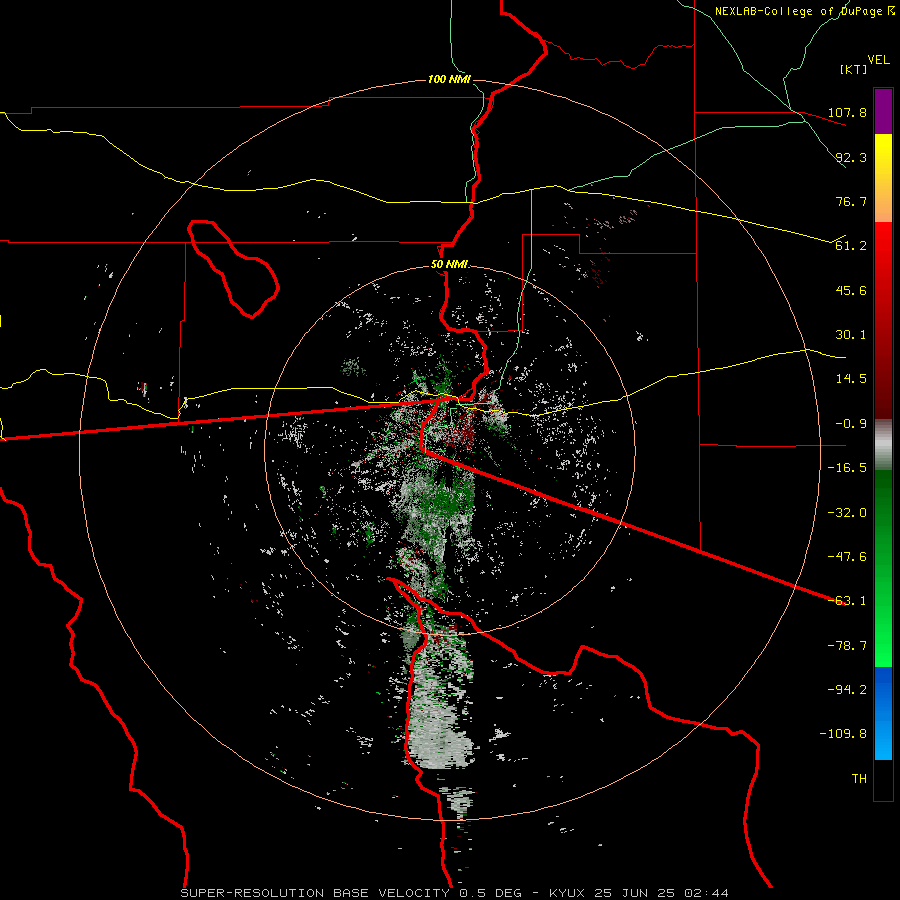Click the -78.7 legend value

[x=847, y=646]
